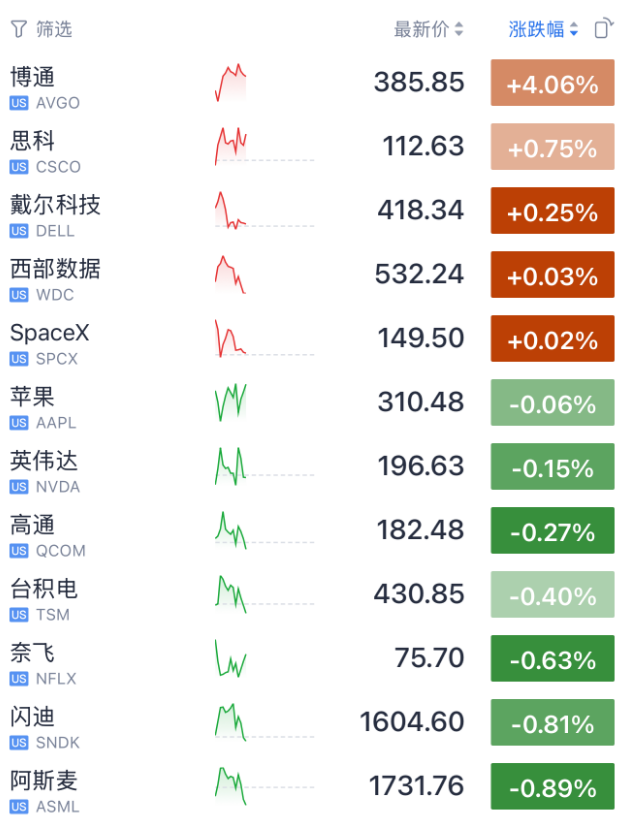Select the 台积电 TSM price 430.85
The image size is (627, 816).
coord(419,594)
